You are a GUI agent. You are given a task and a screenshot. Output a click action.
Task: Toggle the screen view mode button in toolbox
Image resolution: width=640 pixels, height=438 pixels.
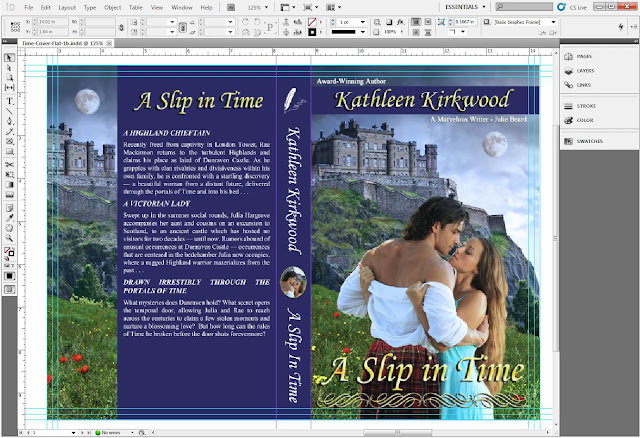(9, 289)
